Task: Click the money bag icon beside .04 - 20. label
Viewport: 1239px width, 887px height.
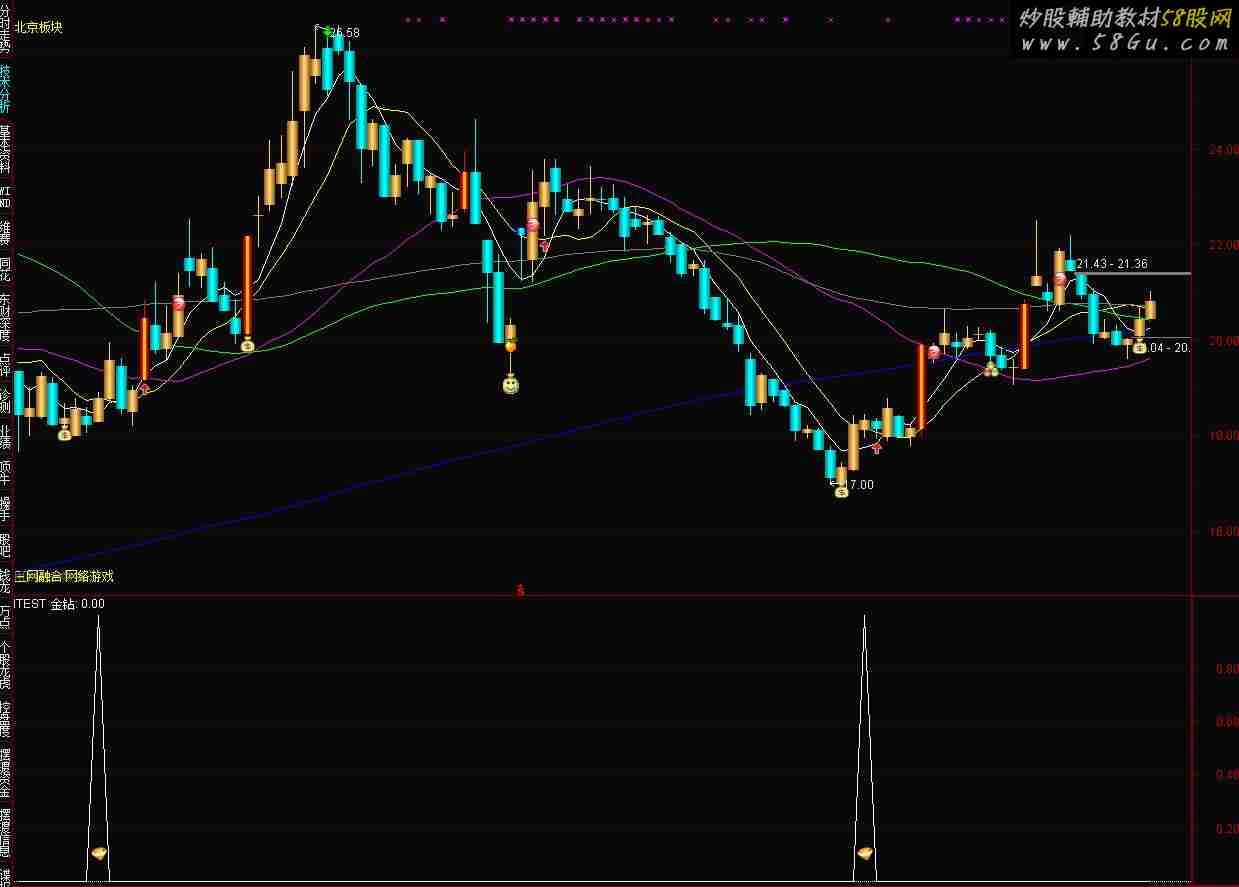Action: pyautogui.click(x=1140, y=348)
